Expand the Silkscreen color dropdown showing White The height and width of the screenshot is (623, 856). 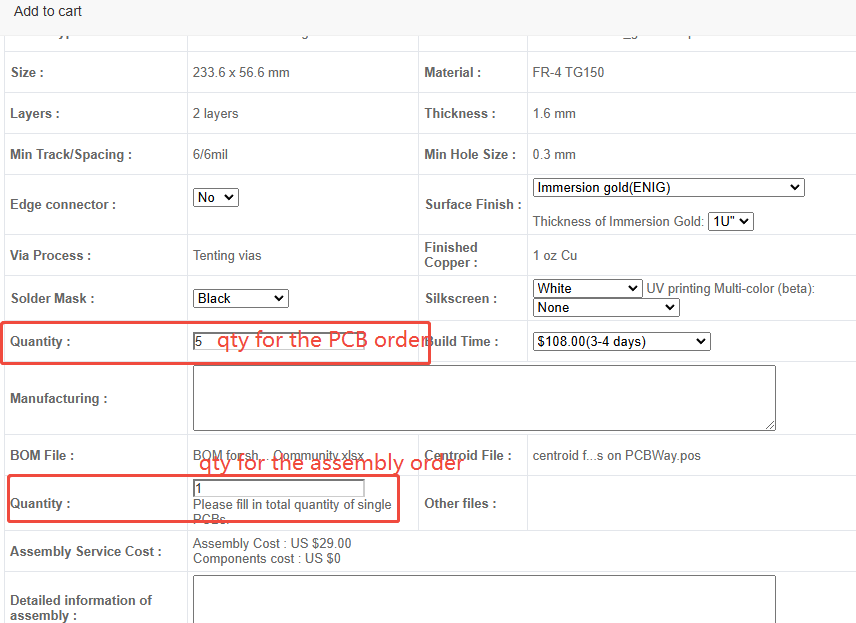point(587,288)
